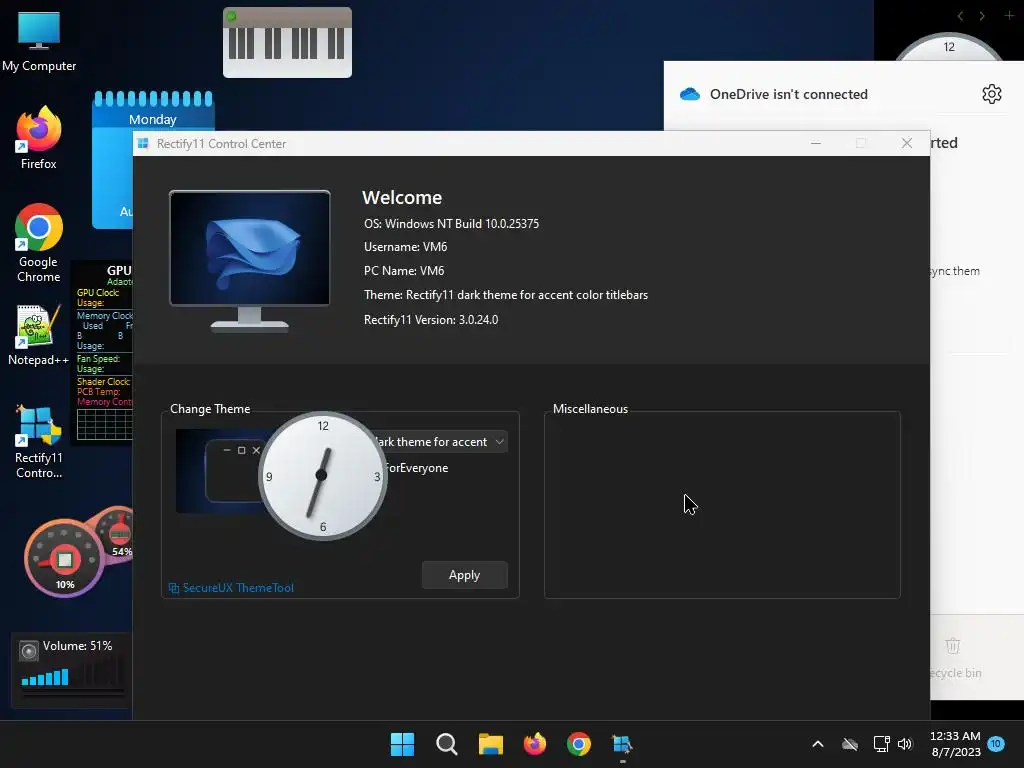Screen dimensions: 1024x768
Task: Open the SecureUX ThemeTool link
Action: point(231,588)
